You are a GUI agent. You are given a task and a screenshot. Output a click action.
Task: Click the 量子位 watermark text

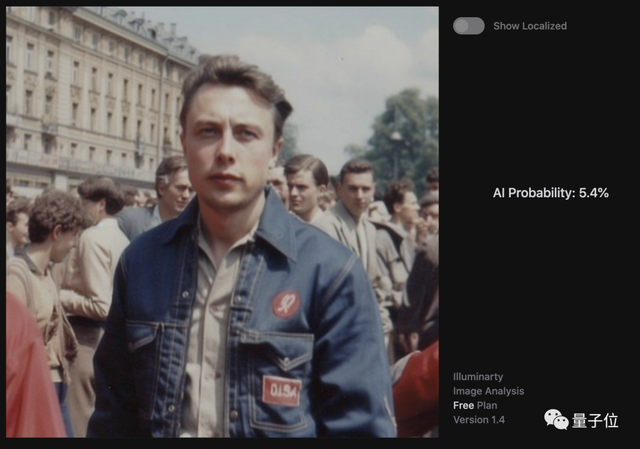click(595, 420)
